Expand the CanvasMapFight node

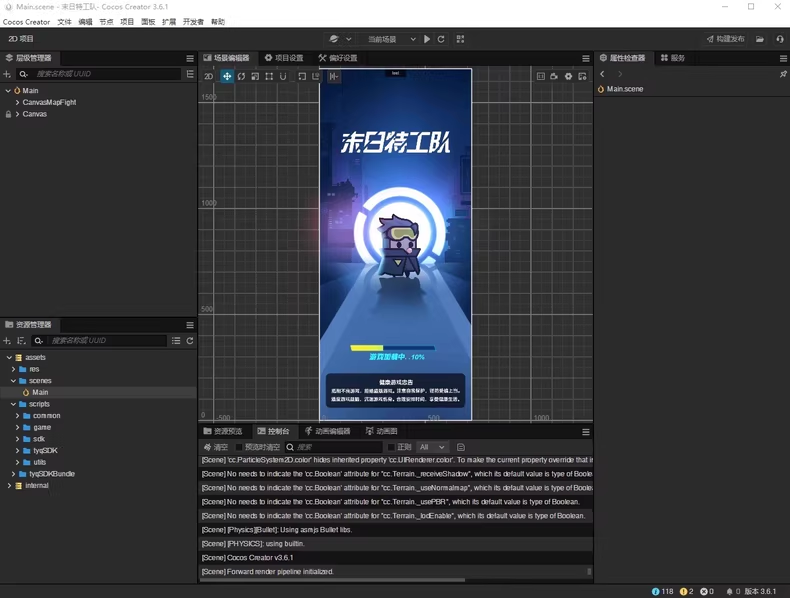(x=17, y=102)
